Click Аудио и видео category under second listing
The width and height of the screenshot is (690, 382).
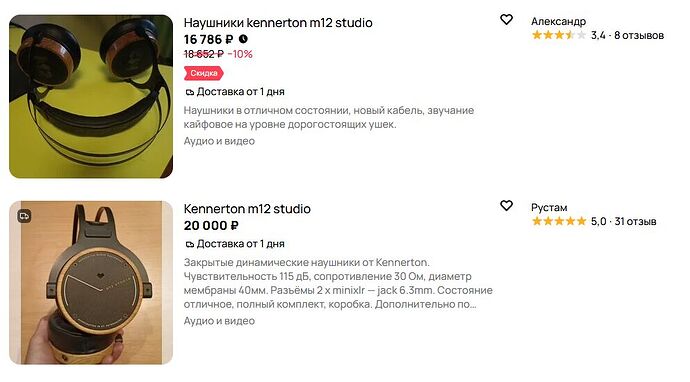point(219,321)
